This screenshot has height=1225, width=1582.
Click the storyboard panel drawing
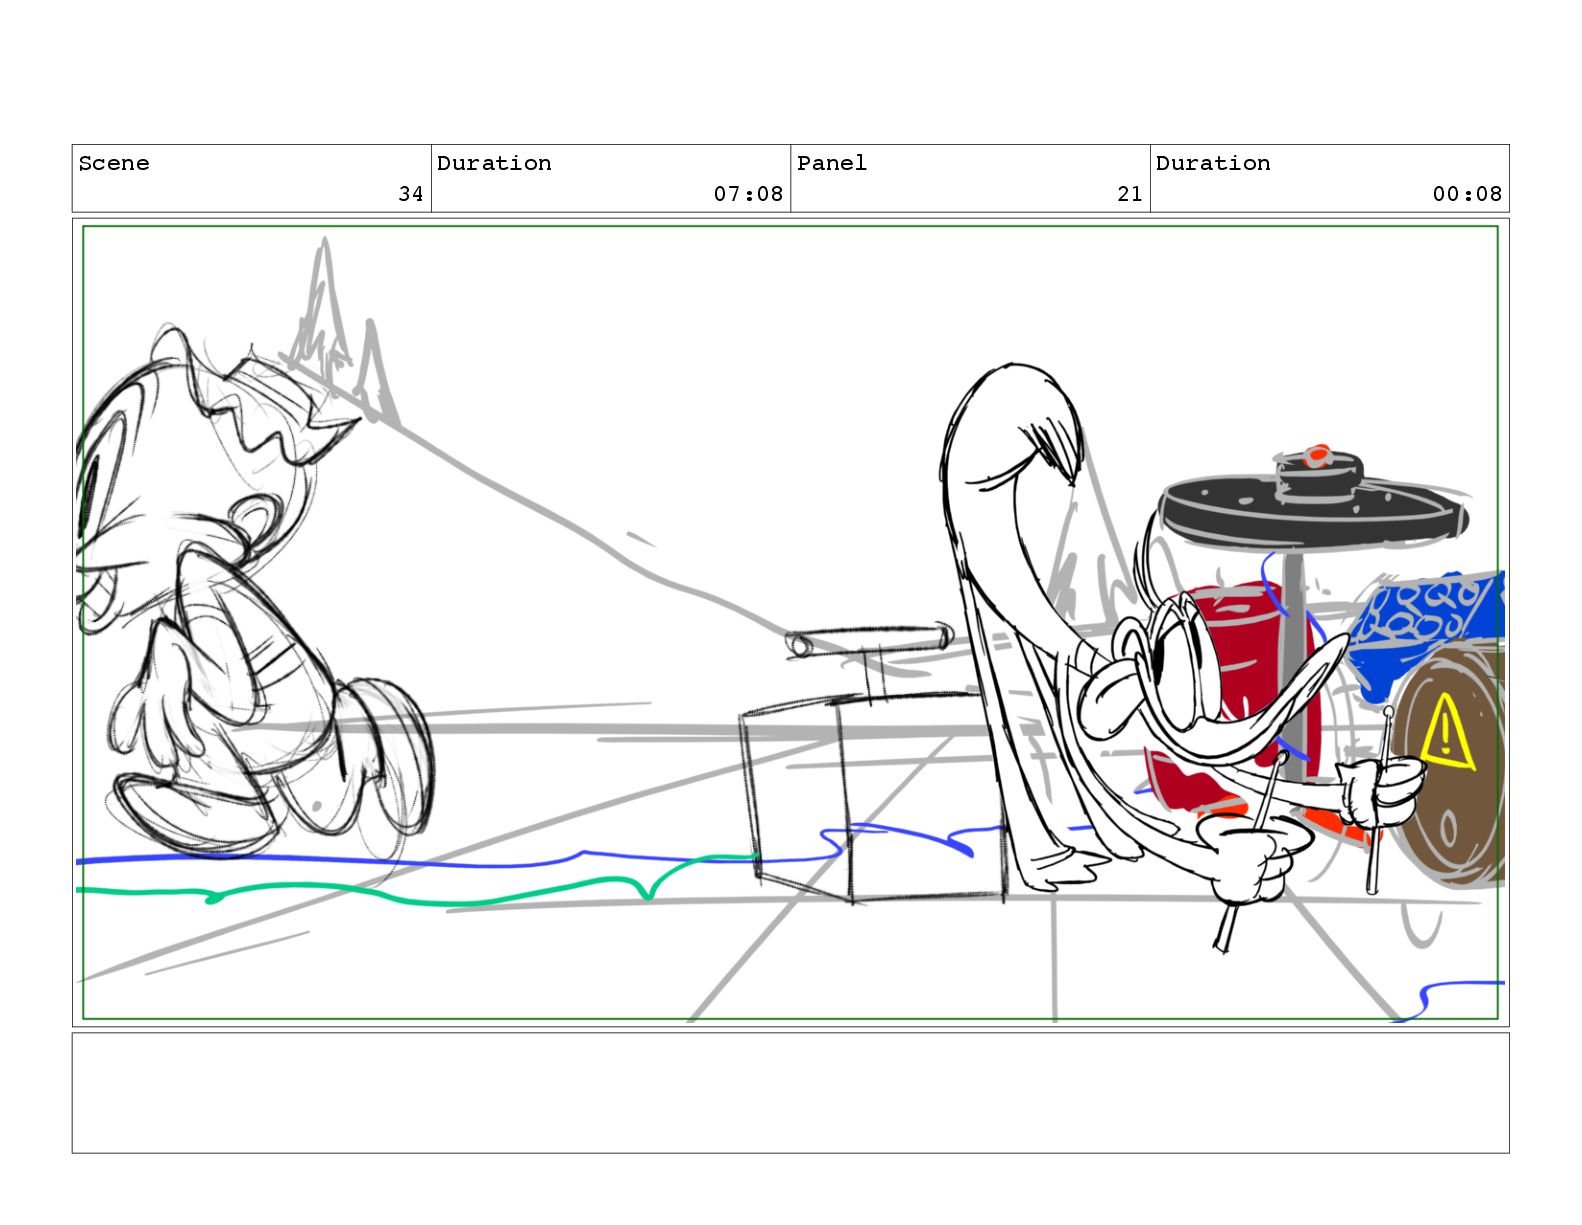tap(790, 623)
